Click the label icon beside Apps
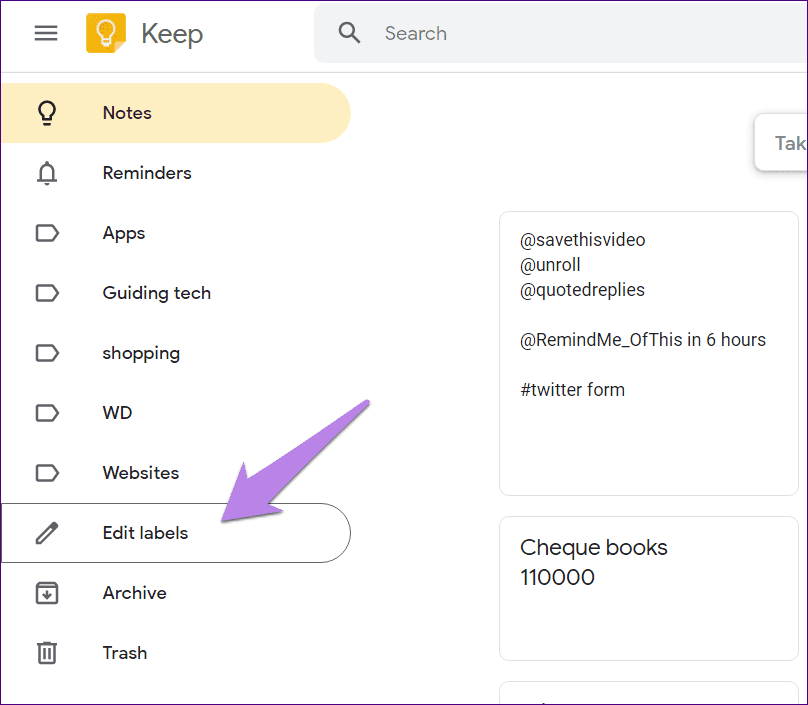Viewport: 808px width, 705px height. (47, 233)
